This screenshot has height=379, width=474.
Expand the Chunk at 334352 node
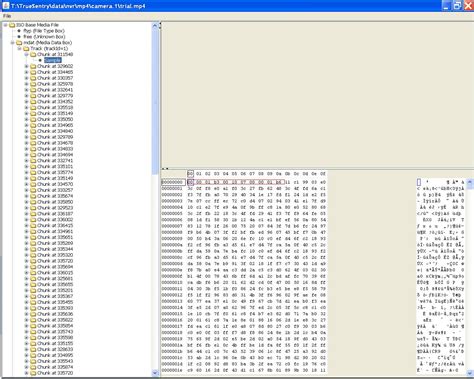pos(26,102)
